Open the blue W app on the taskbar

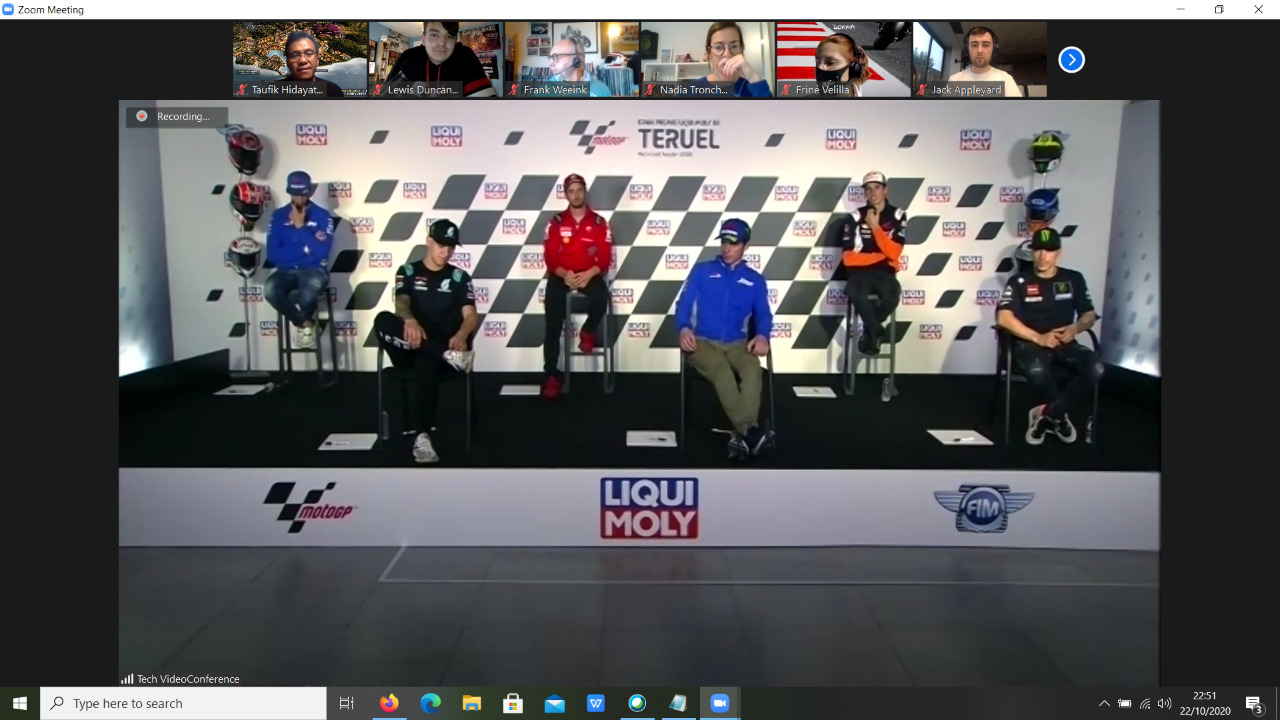pyautogui.click(x=596, y=703)
